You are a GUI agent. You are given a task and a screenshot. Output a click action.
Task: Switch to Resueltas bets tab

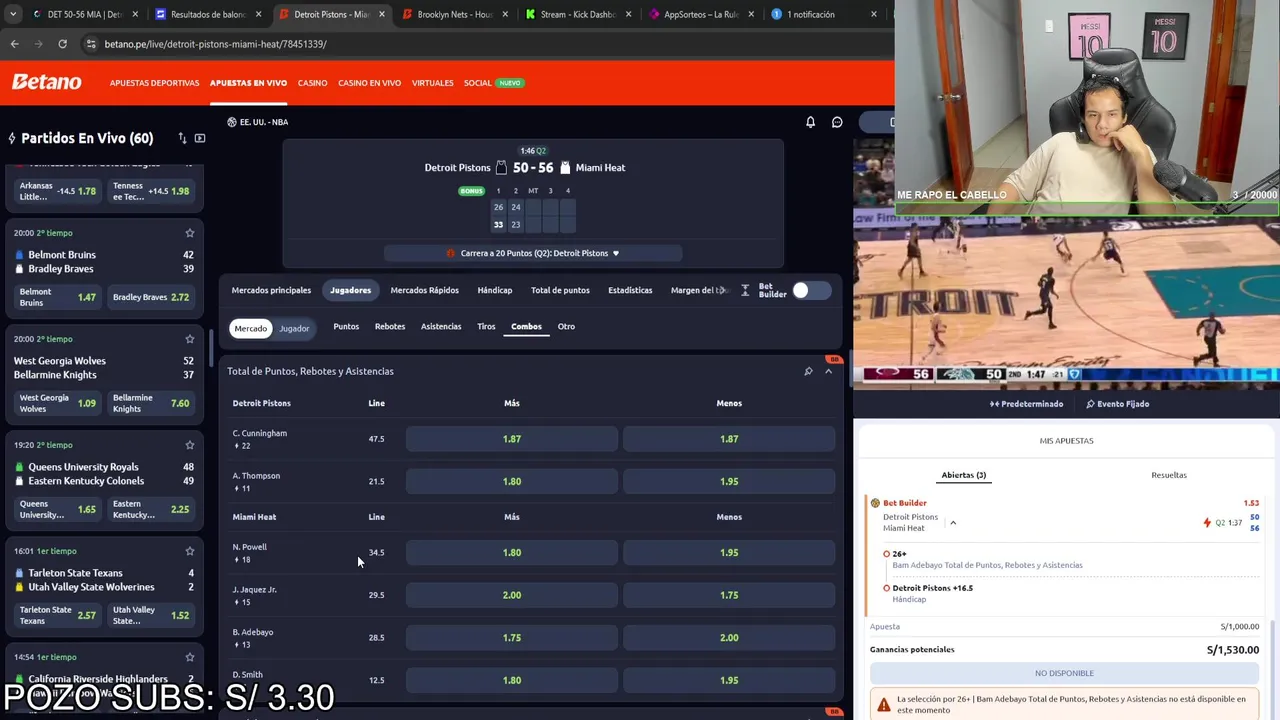1169,475
